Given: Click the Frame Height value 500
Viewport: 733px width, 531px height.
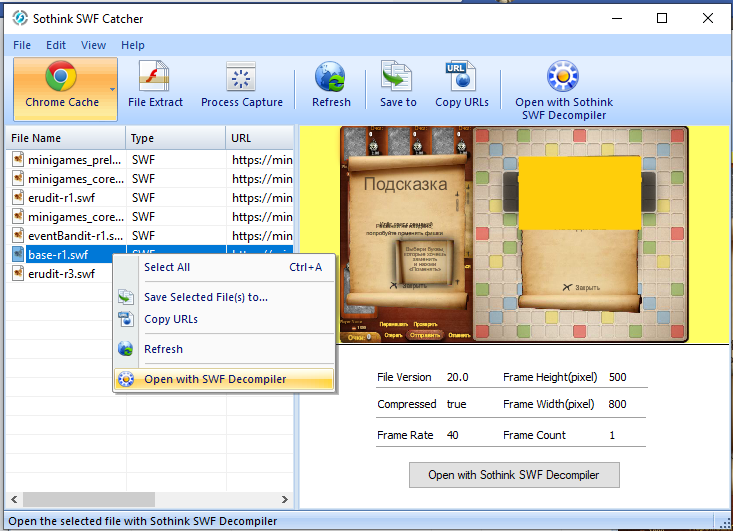Looking at the screenshot, I should click(617, 377).
